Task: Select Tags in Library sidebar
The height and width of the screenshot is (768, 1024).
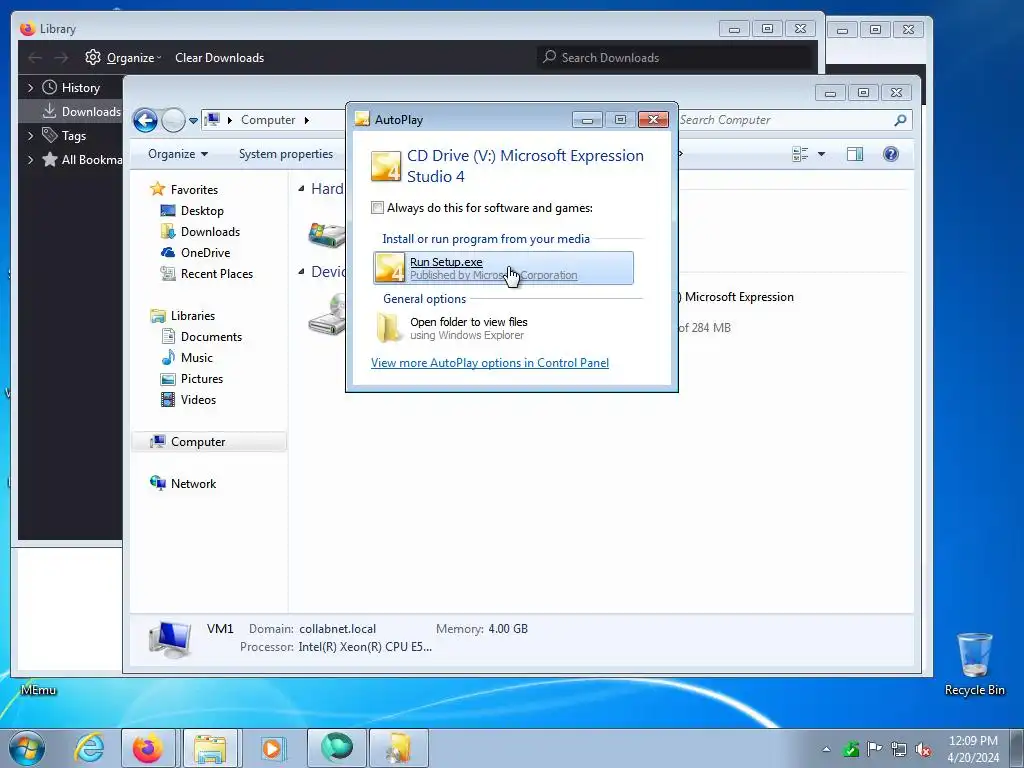Action: pyautogui.click(x=73, y=136)
